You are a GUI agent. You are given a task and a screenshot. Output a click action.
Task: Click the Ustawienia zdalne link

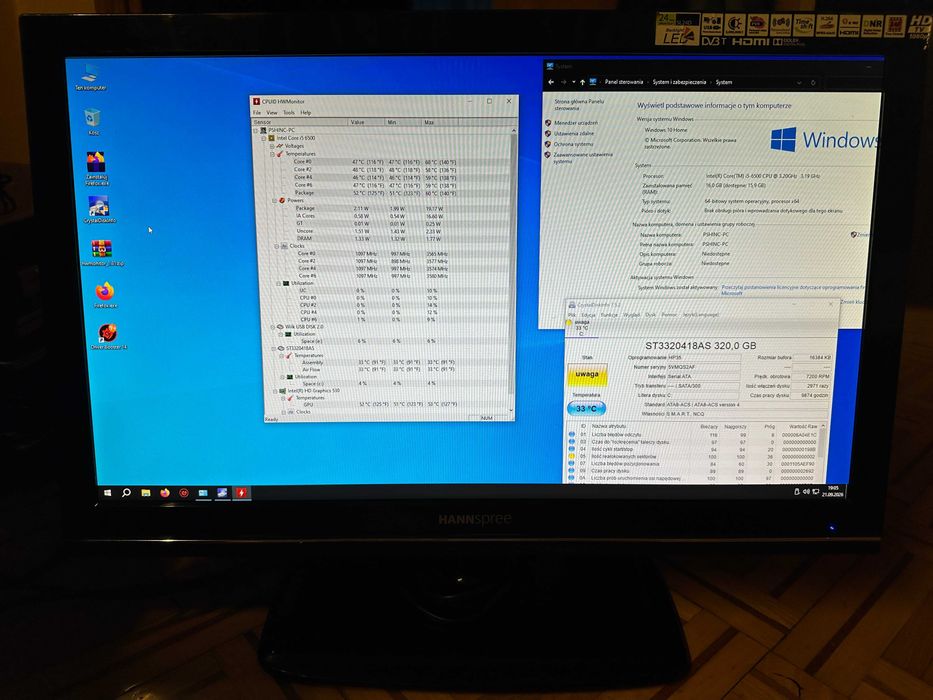(574, 133)
